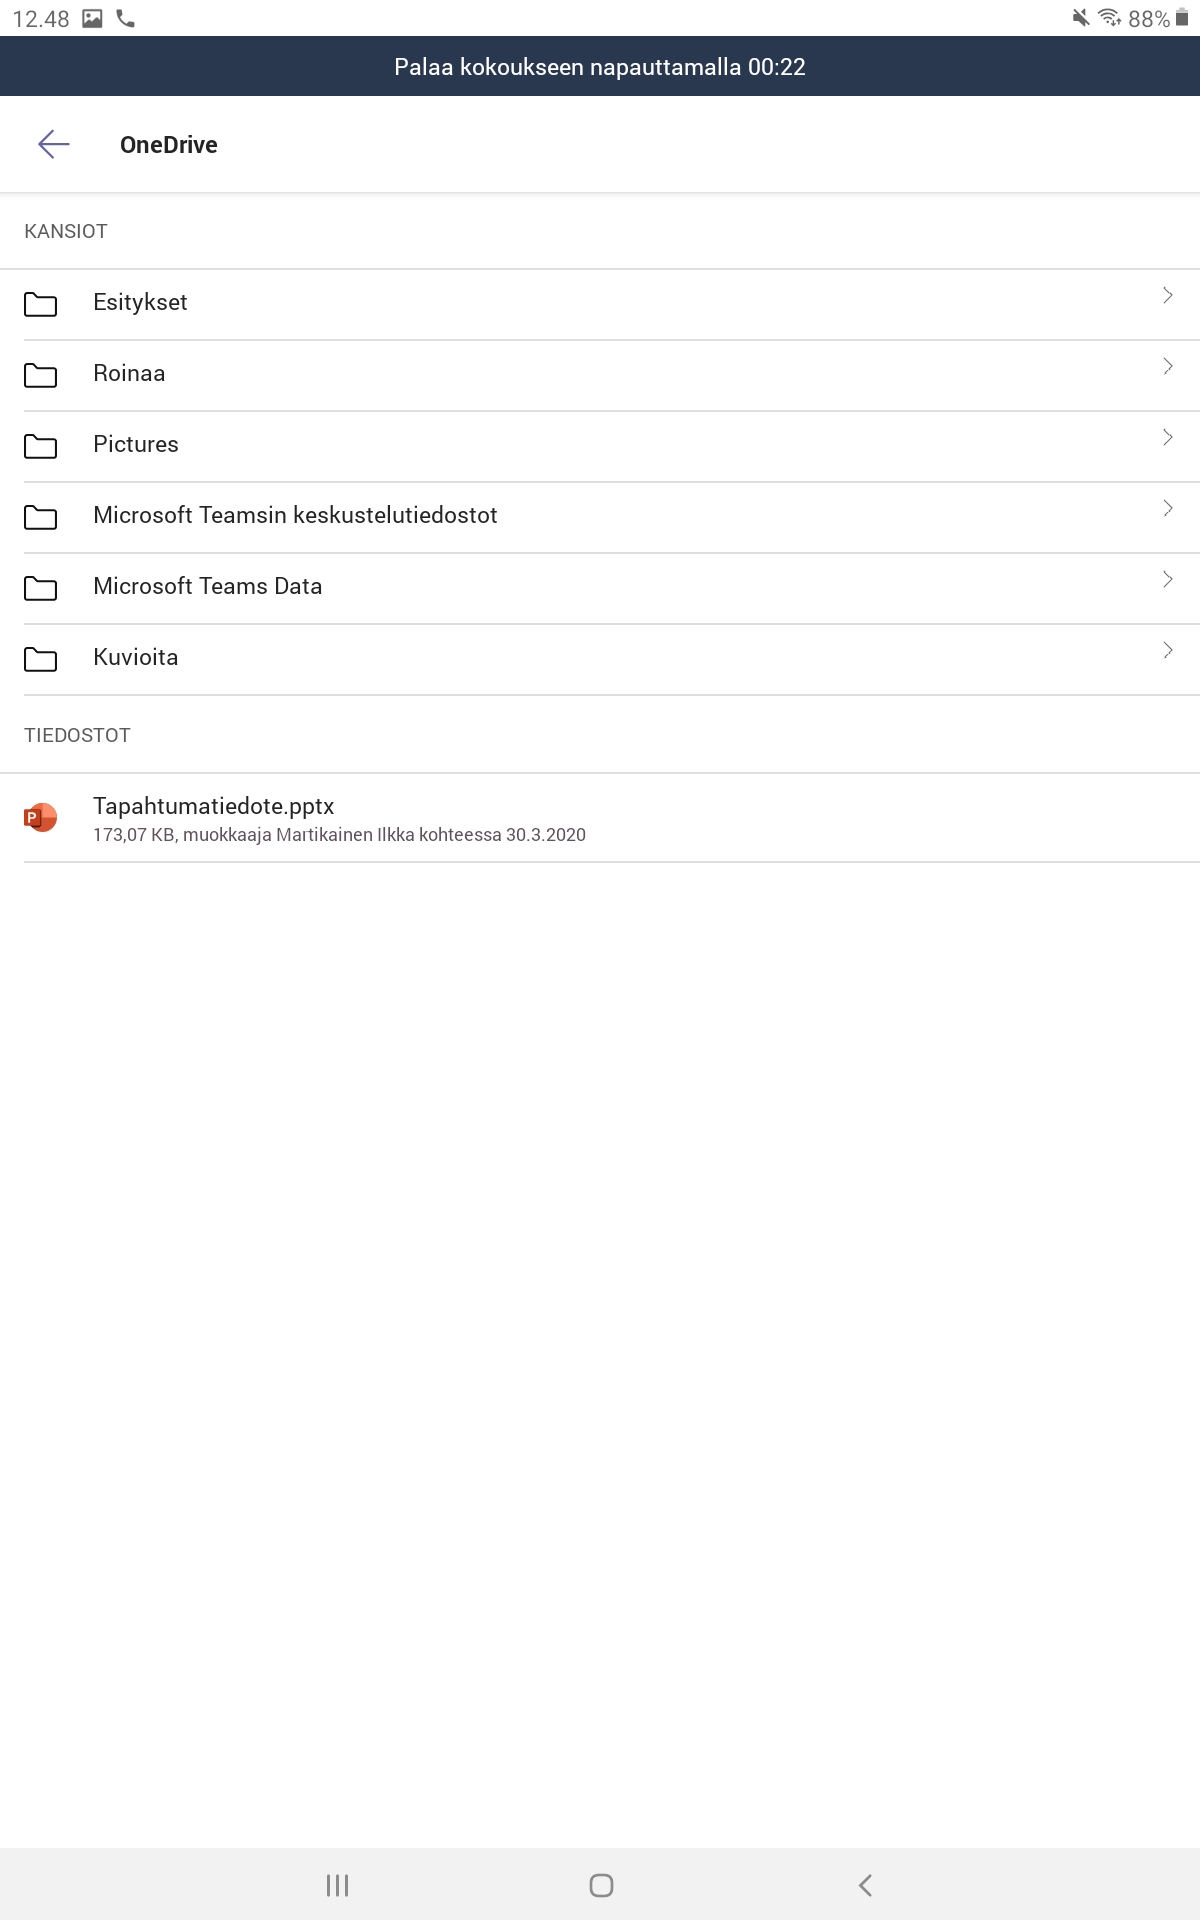
Task: Open the Pictures folder label
Action: (x=136, y=444)
